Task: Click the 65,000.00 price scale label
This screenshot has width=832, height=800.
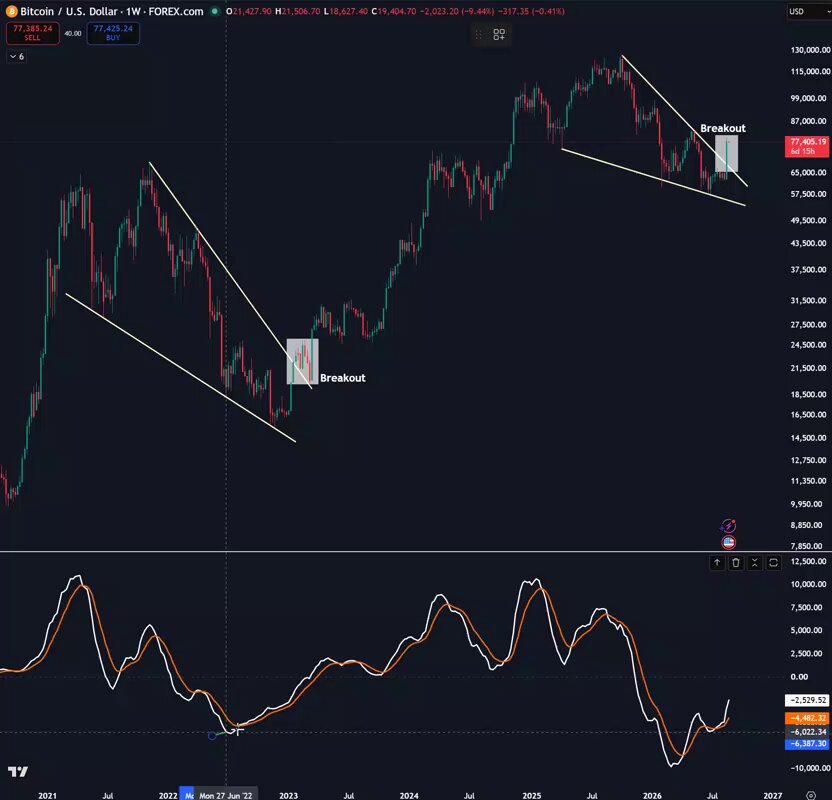Action: click(810, 172)
